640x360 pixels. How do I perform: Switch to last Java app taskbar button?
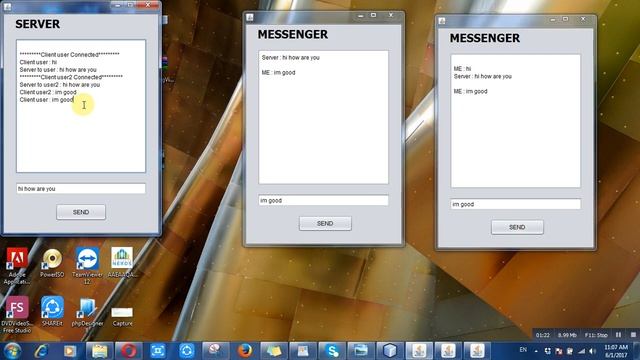coord(477,351)
